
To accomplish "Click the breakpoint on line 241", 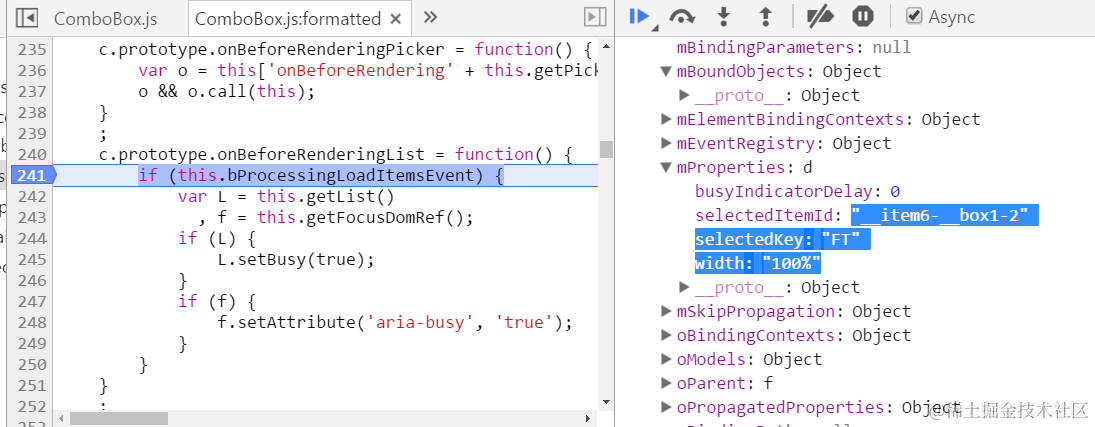I will [31, 175].
